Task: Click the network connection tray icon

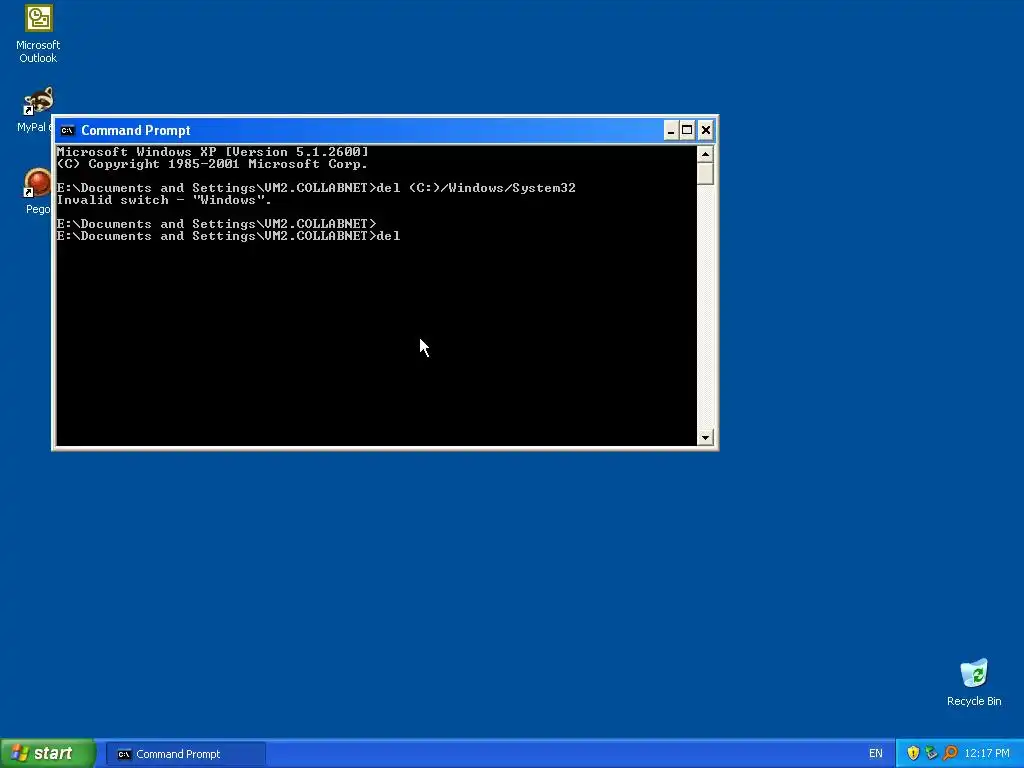Action: 931,754
